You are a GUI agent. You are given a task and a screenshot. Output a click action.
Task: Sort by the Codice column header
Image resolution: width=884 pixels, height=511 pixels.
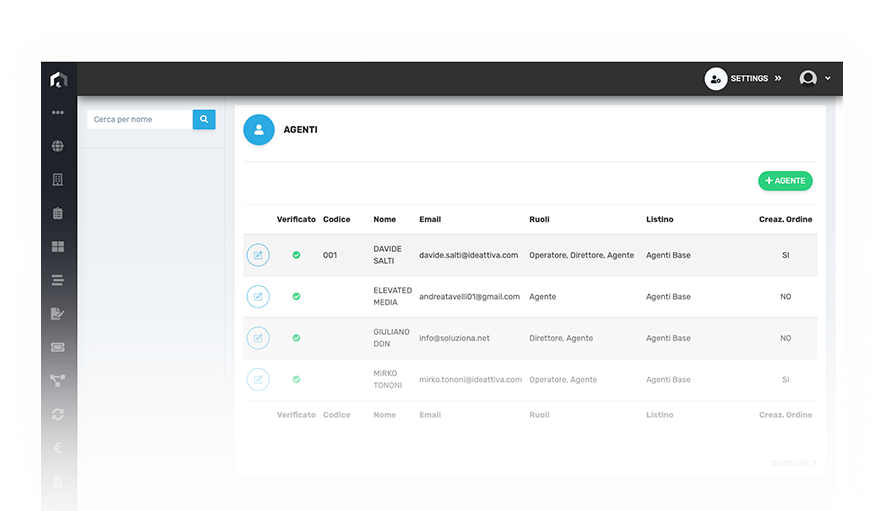click(337, 219)
